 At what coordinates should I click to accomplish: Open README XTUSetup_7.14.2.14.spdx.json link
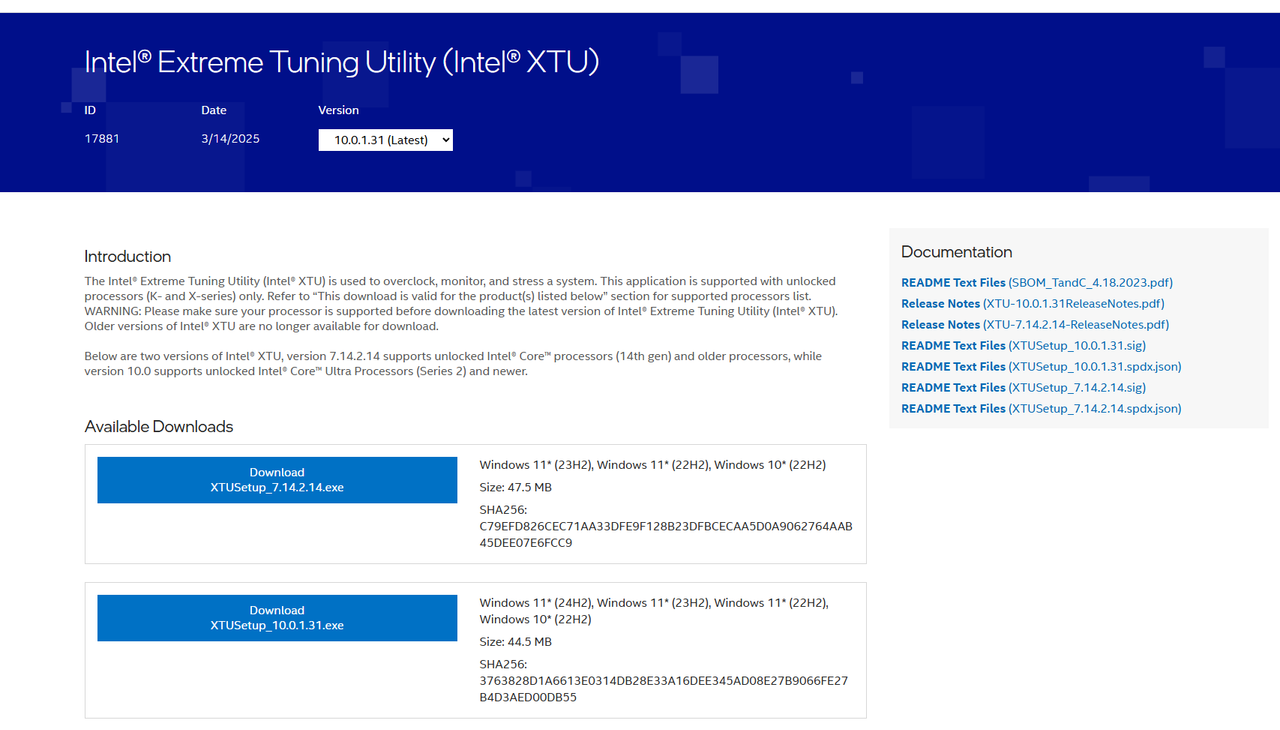(x=1041, y=409)
